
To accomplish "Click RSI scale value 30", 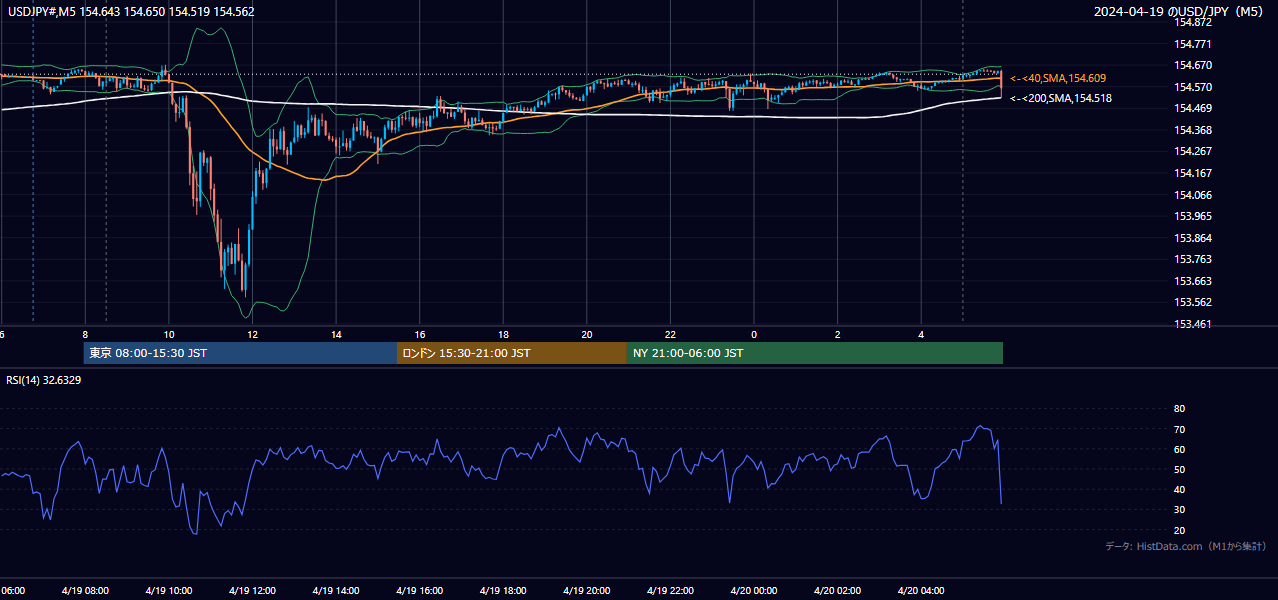I will pyautogui.click(x=1179, y=510).
